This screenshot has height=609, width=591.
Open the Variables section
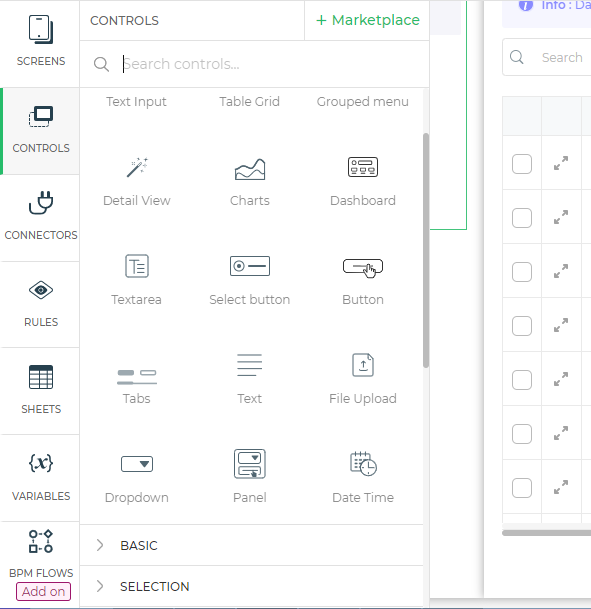[x=41, y=478]
